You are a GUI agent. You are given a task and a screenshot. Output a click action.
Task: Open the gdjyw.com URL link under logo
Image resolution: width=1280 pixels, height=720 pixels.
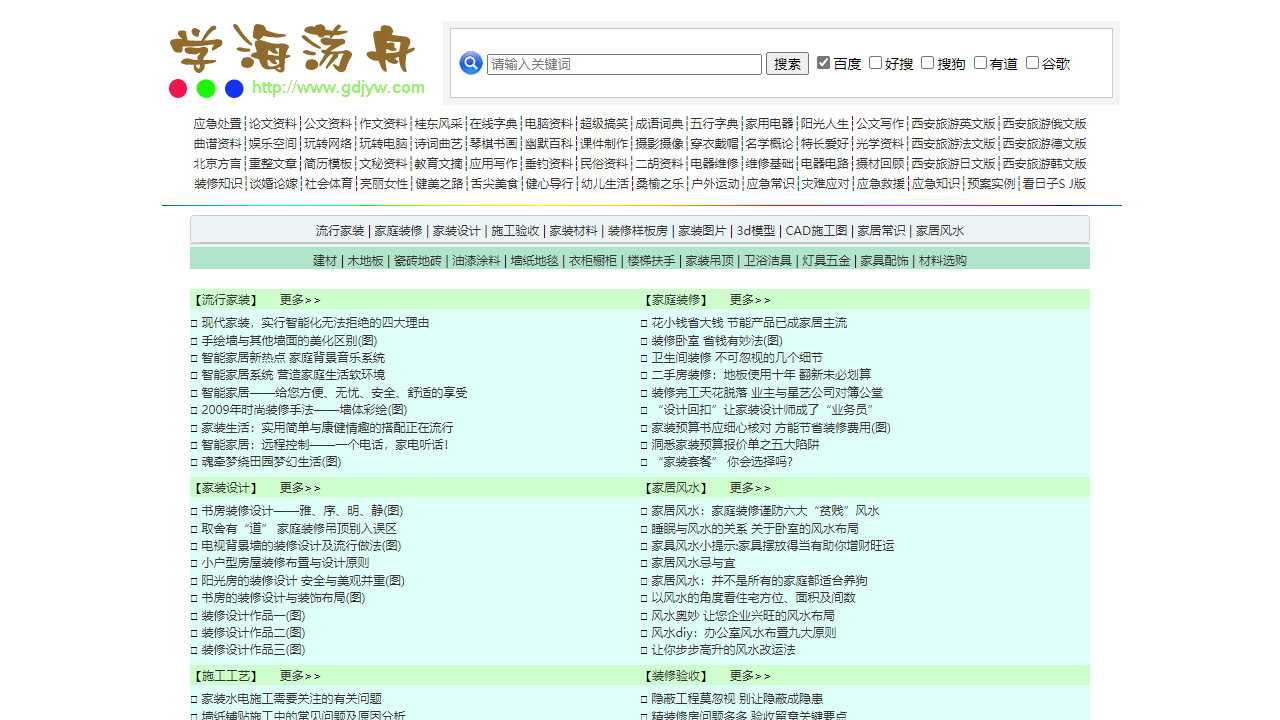pos(338,88)
